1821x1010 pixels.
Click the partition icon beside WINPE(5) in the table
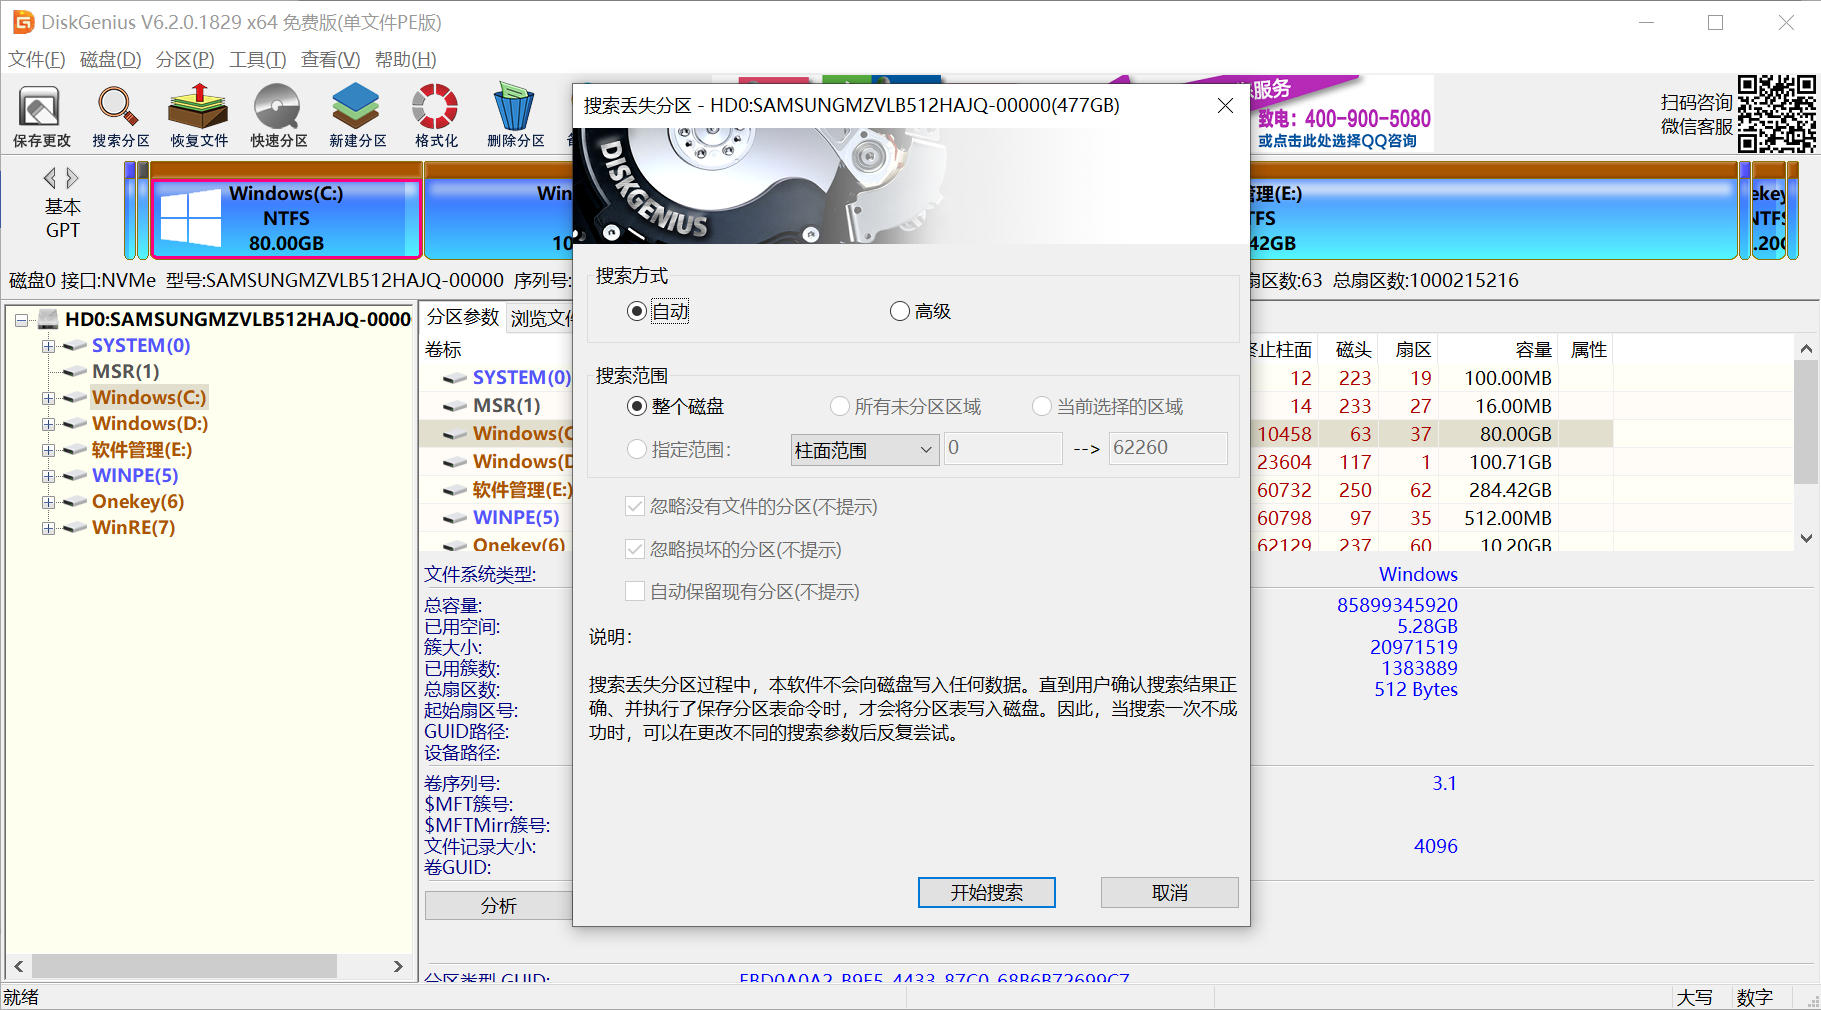point(455,518)
